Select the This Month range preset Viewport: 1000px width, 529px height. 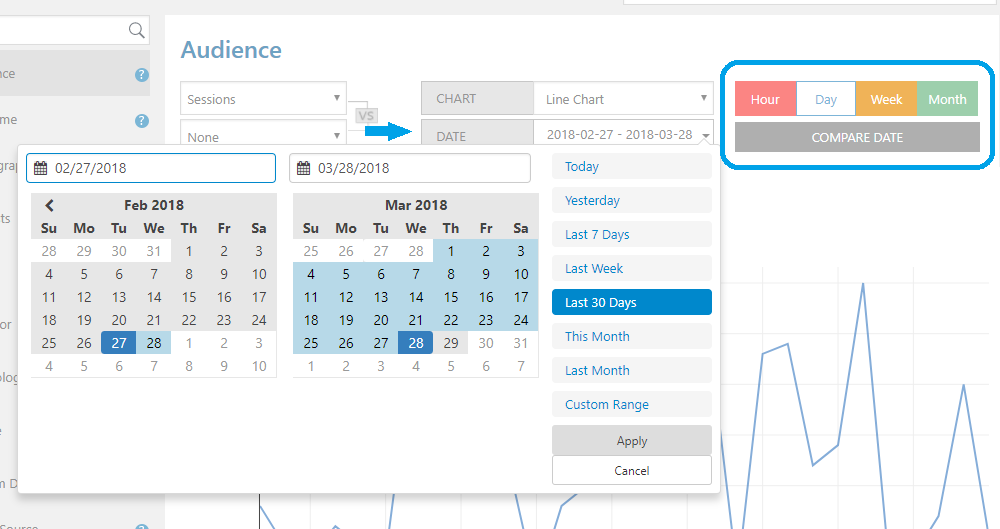pos(631,336)
